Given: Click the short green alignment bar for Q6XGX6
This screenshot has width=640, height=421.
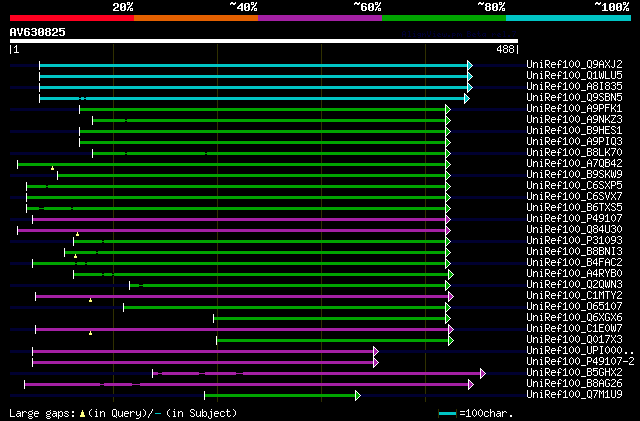Looking at the screenshot, I should 330,319.
